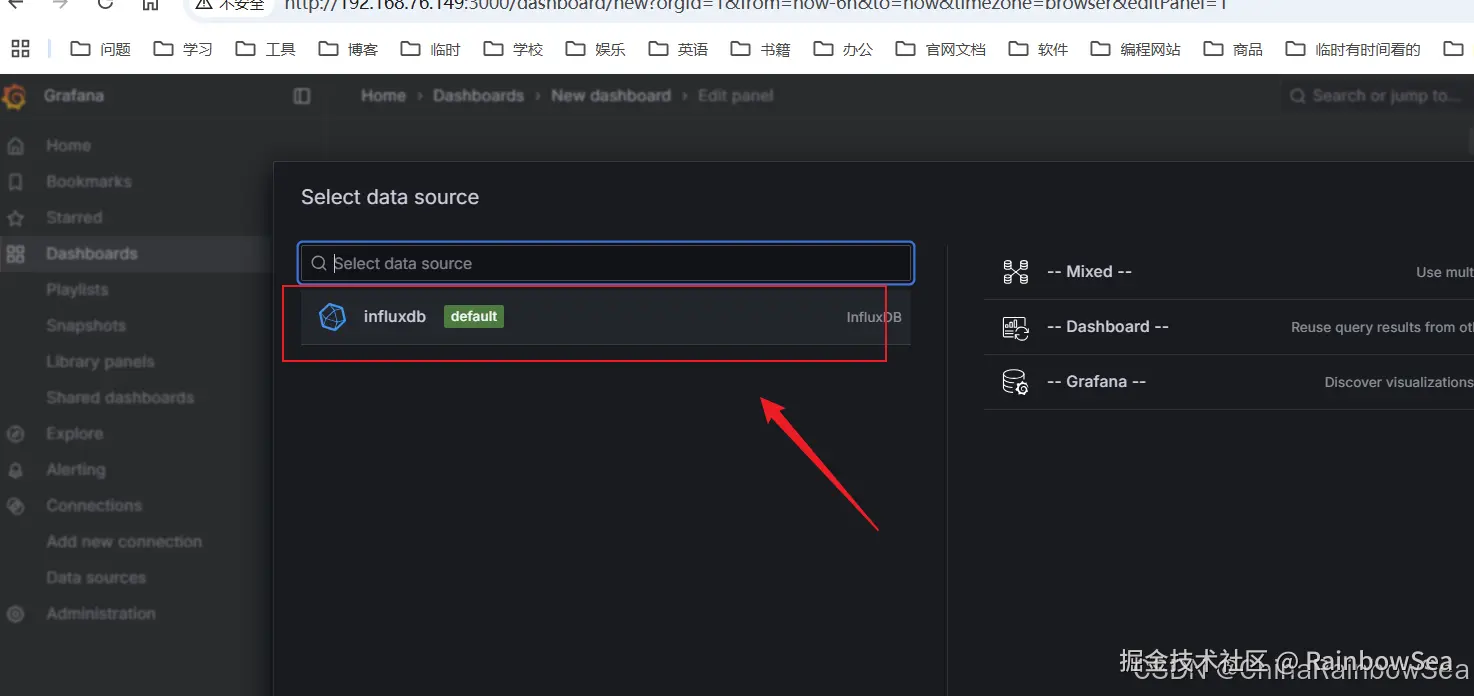Open the browser apps grid icon
This screenshot has height=696, width=1474.
tap(20, 48)
